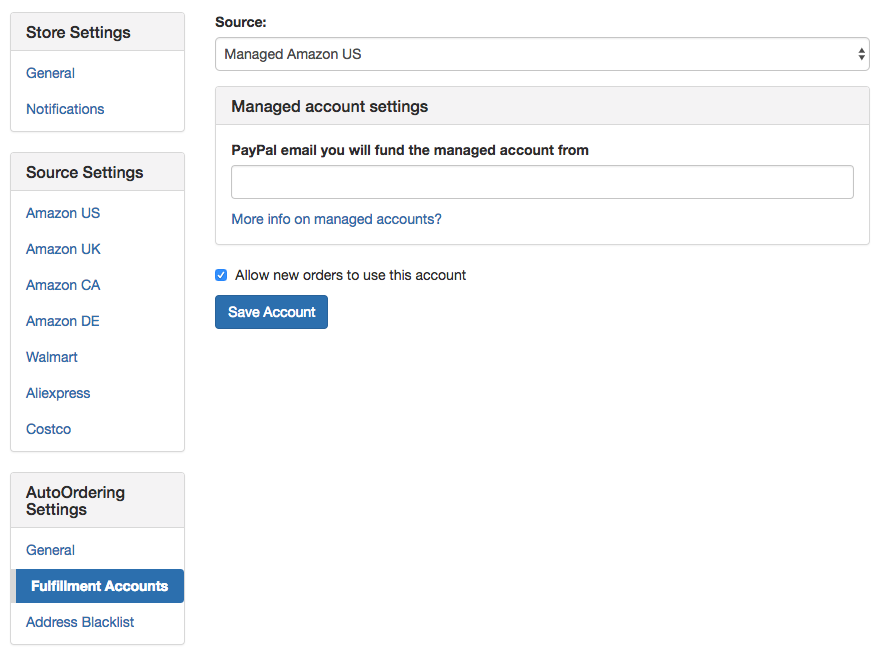Focus the PayPal email input field

tap(542, 182)
